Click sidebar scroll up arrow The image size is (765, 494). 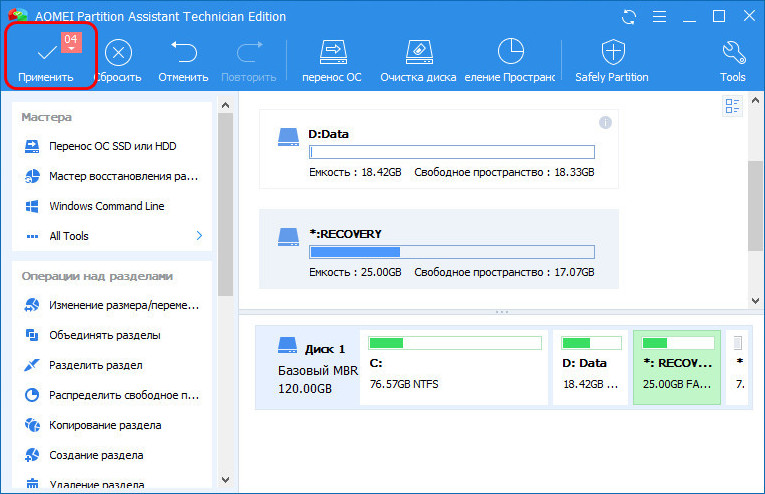point(225,105)
